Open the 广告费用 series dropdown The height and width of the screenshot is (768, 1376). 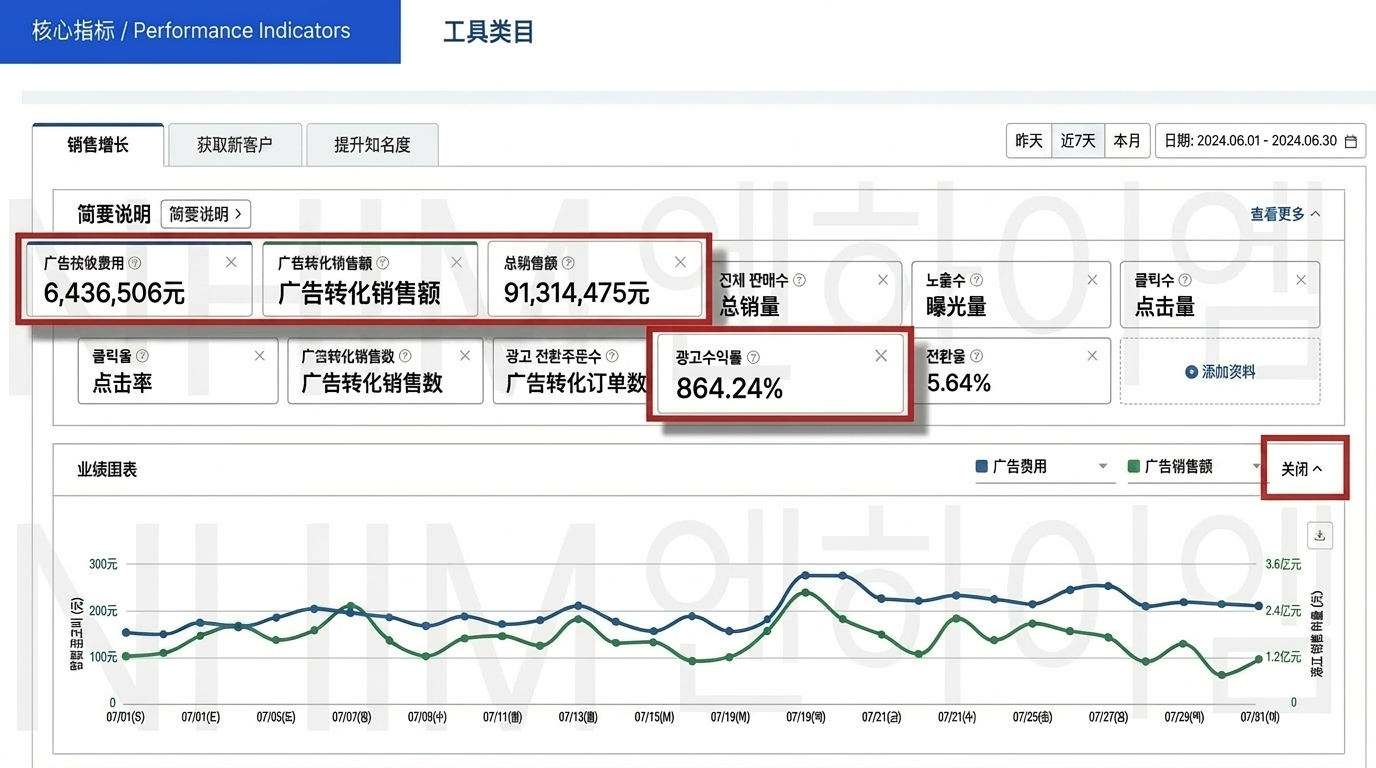[x=1045, y=467]
